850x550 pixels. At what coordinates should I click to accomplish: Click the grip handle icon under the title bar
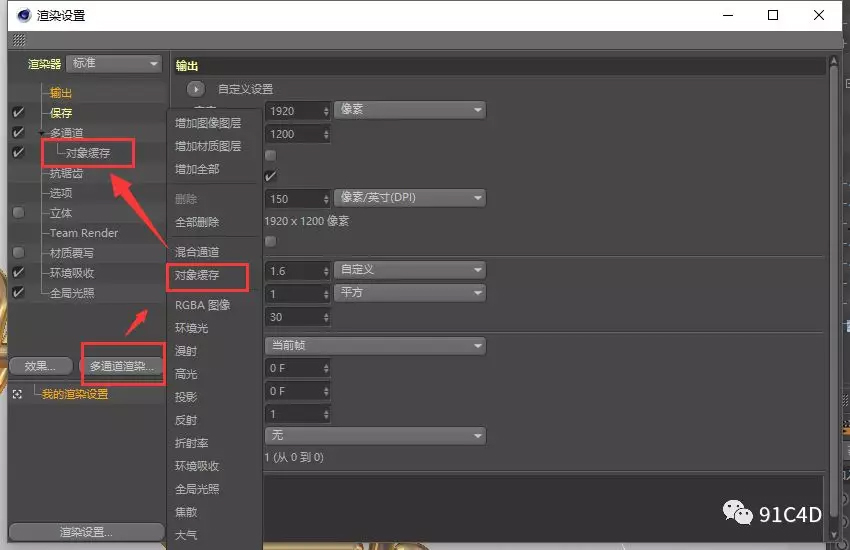(x=19, y=40)
